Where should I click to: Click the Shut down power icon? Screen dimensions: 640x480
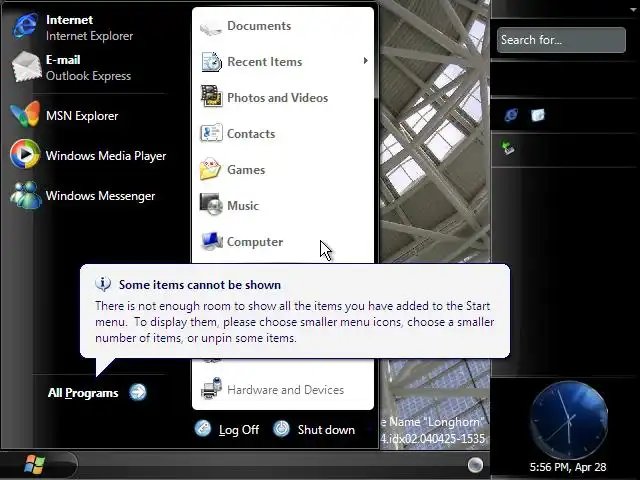tap(281, 429)
